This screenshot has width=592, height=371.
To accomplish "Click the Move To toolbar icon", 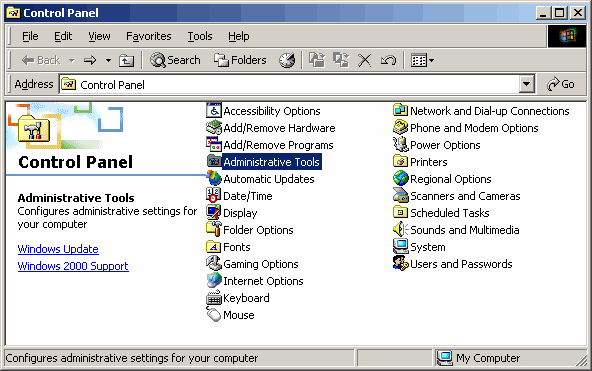I will tap(317, 60).
